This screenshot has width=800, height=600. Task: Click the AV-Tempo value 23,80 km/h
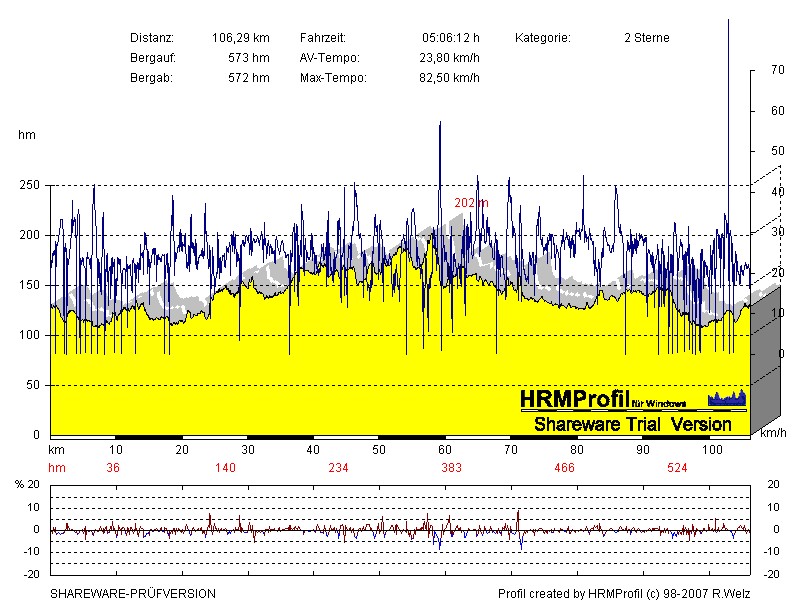pos(449,58)
